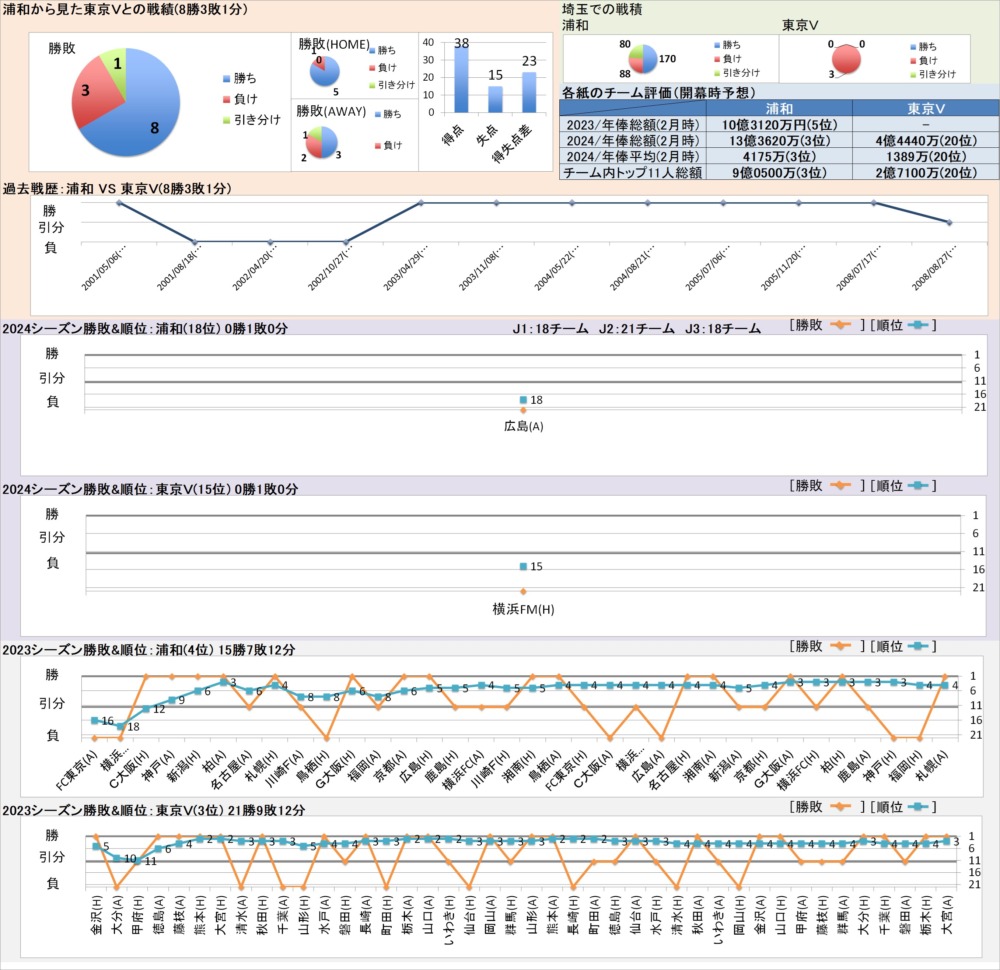Select the cell 4175万(3位)
The width and height of the screenshot is (1000, 970).
click(779, 156)
